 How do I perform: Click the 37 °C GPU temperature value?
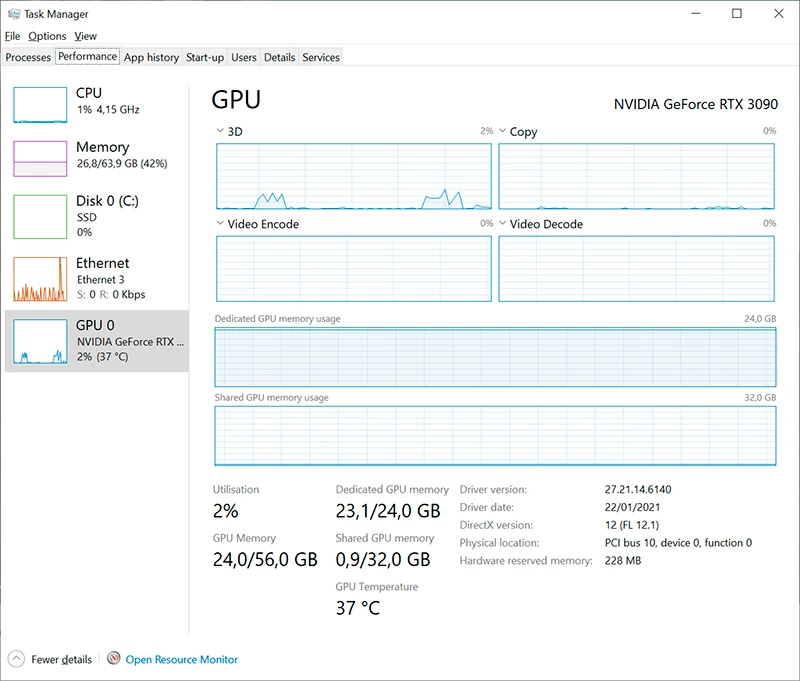coord(358,608)
